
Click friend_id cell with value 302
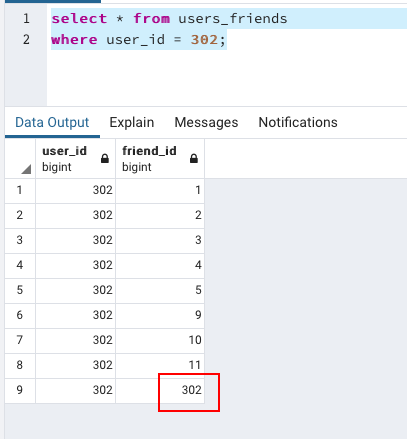[x=160, y=390]
